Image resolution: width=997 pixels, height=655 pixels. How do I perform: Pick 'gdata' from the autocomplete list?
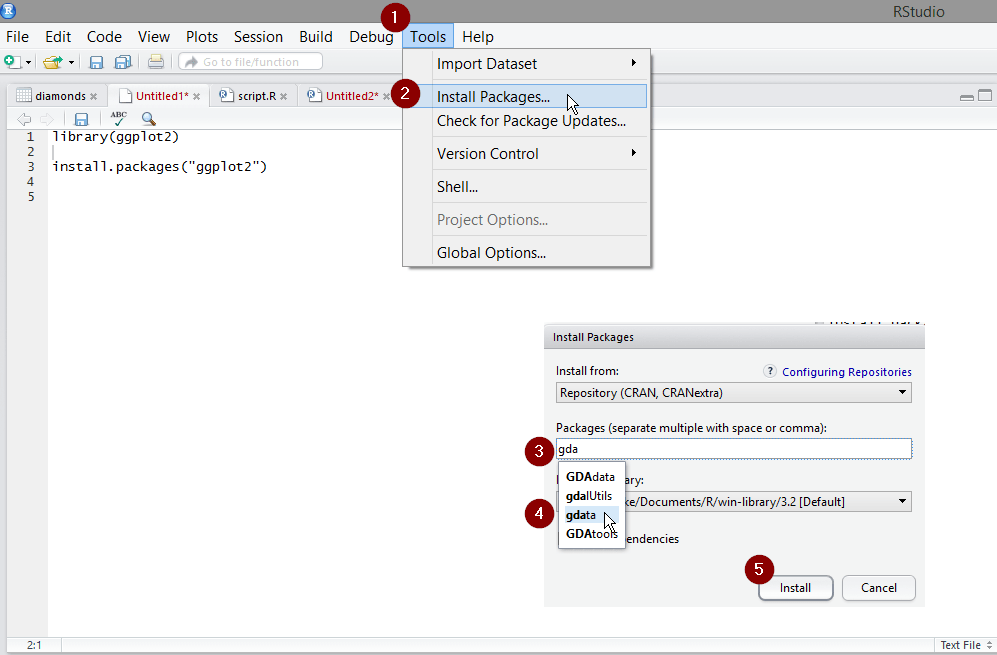pos(591,515)
